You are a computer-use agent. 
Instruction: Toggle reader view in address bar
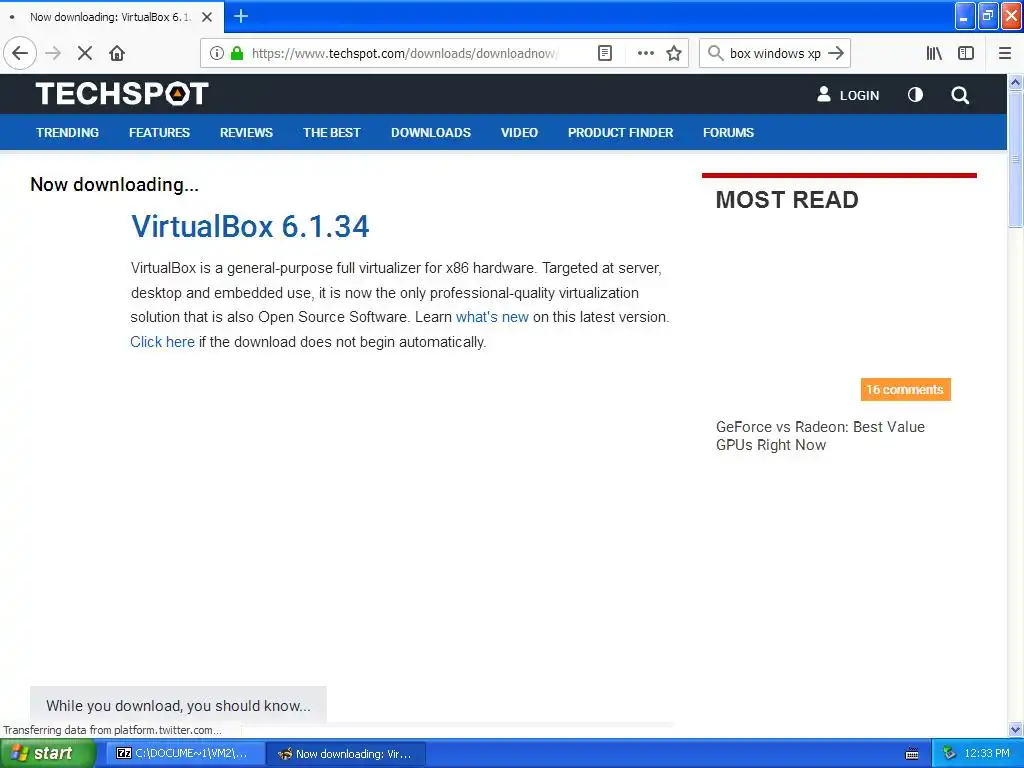coord(605,53)
